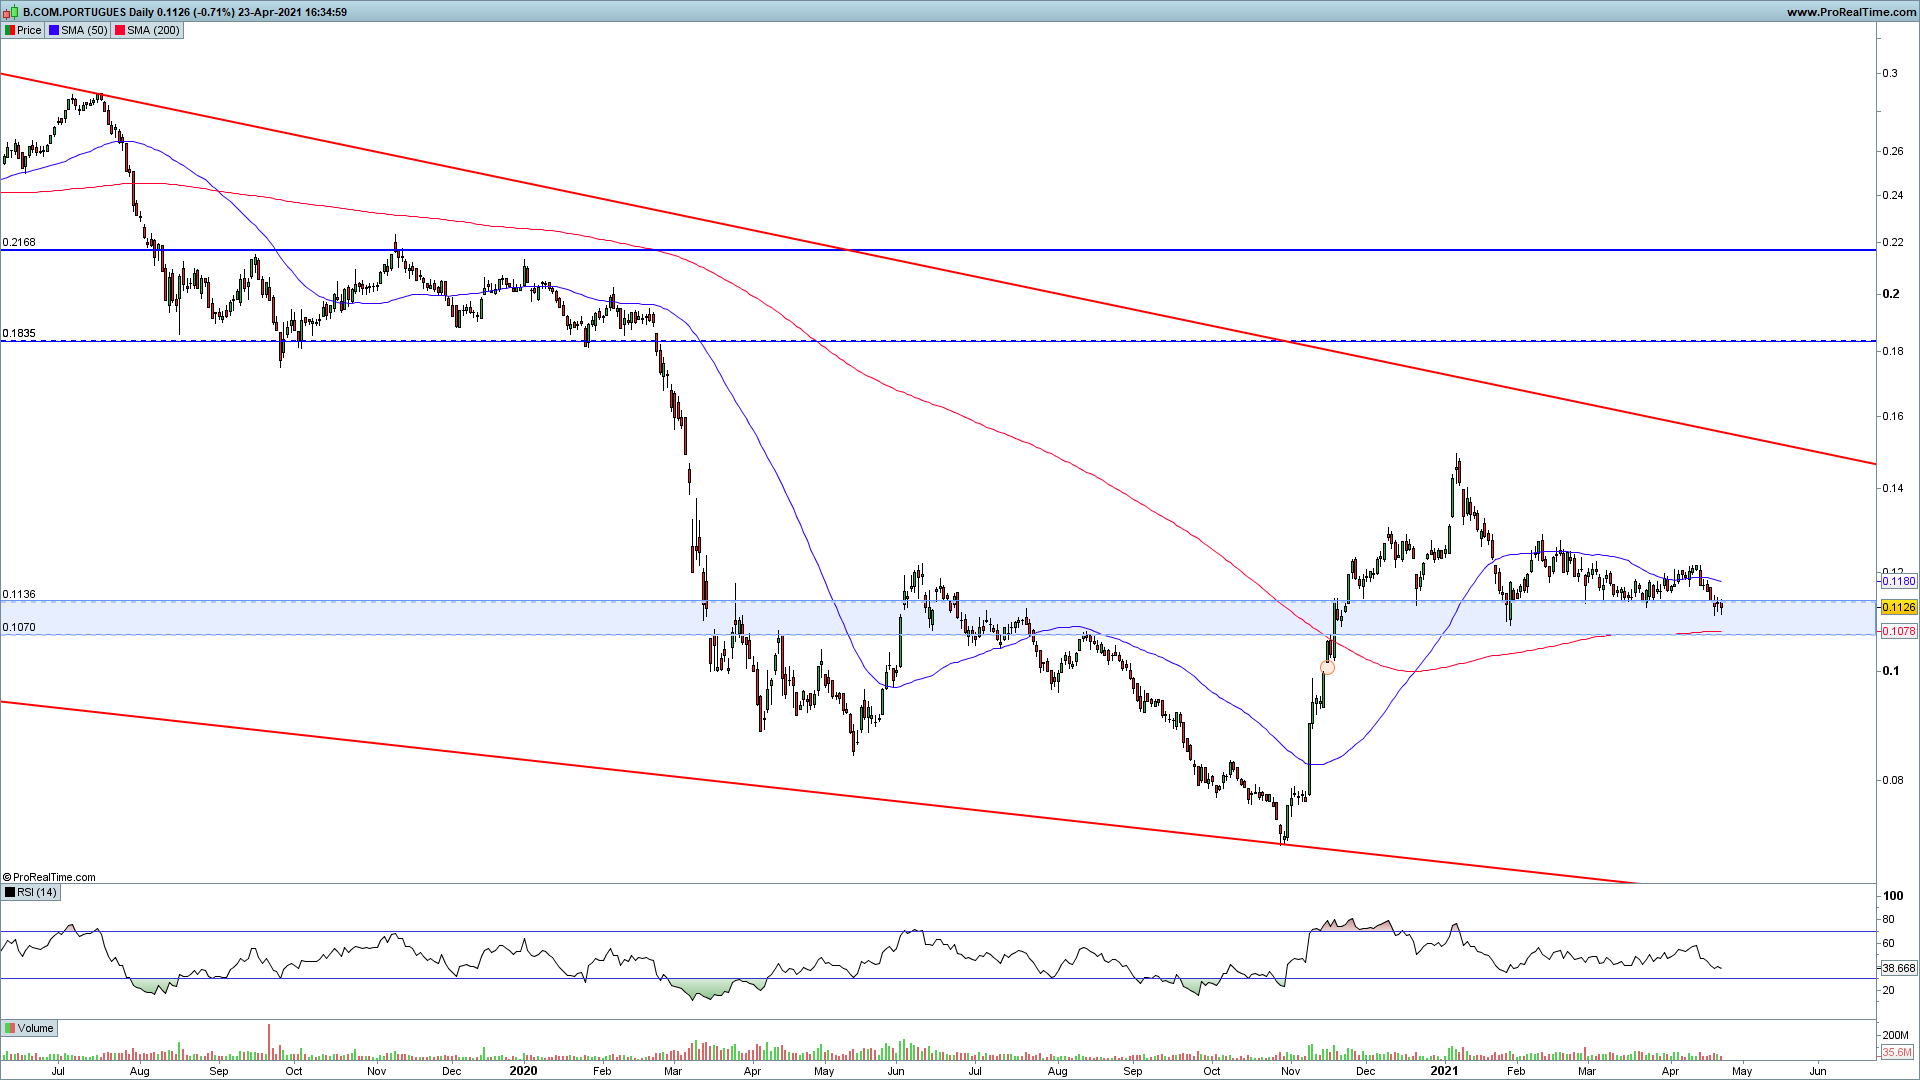The image size is (1920, 1080).
Task: Open the RSI (14) indicator label
Action: [37, 892]
